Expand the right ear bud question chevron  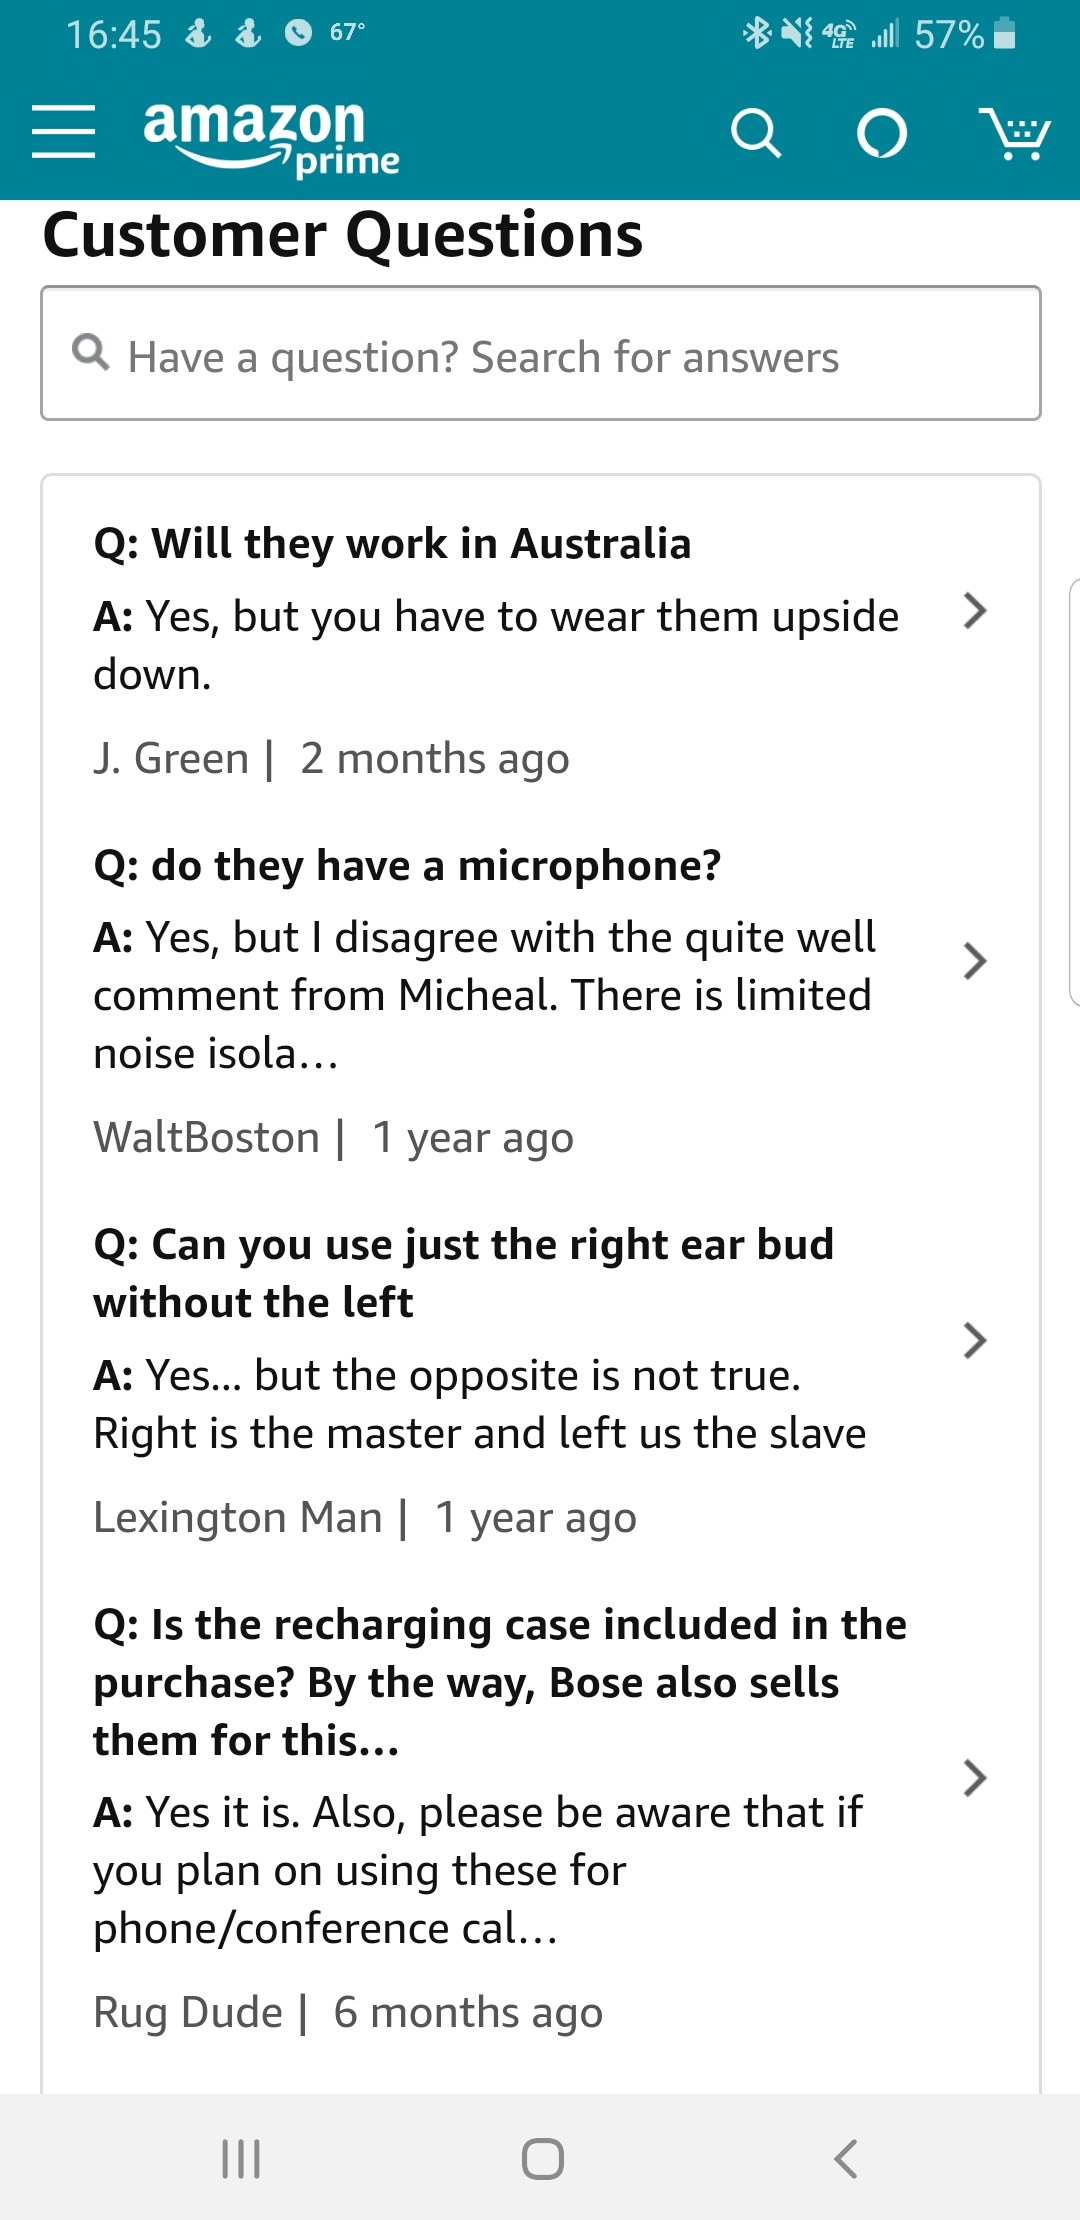click(974, 1340)
